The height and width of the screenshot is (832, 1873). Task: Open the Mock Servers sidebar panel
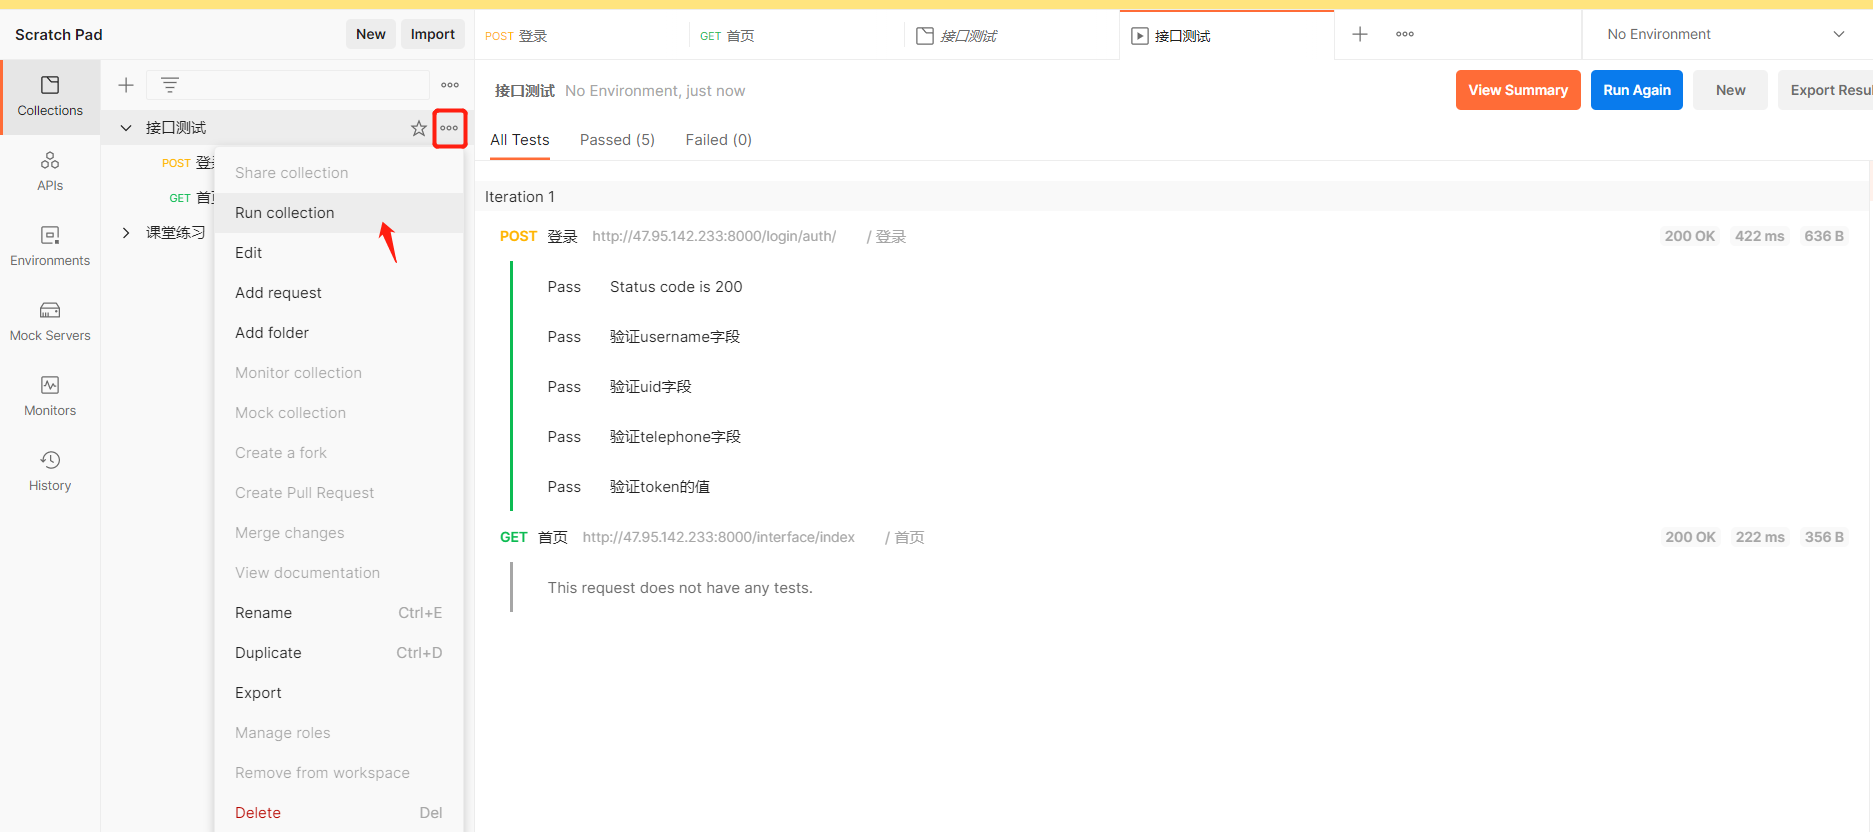click(50, 321)
